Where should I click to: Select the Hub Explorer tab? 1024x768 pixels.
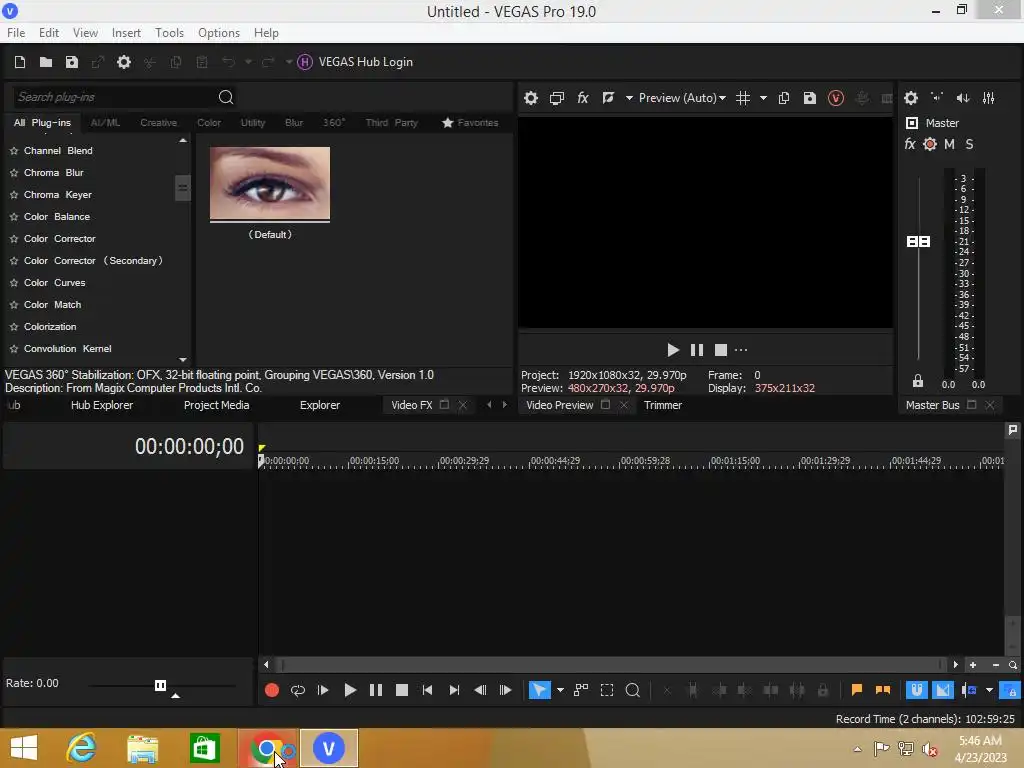point(102,405)
